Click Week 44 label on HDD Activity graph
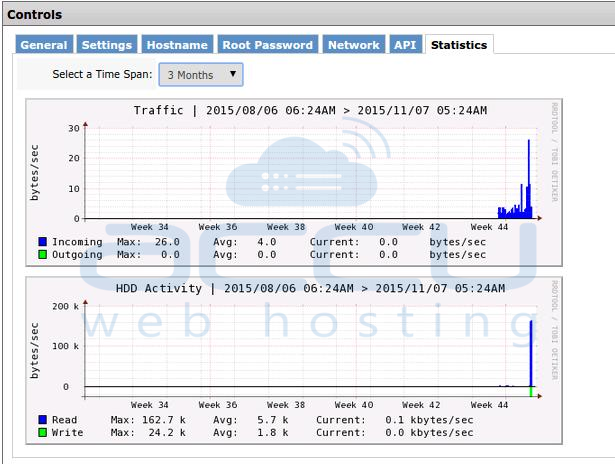Image resolution: width=615 pixels, height=464 pixels. point(489,405)
